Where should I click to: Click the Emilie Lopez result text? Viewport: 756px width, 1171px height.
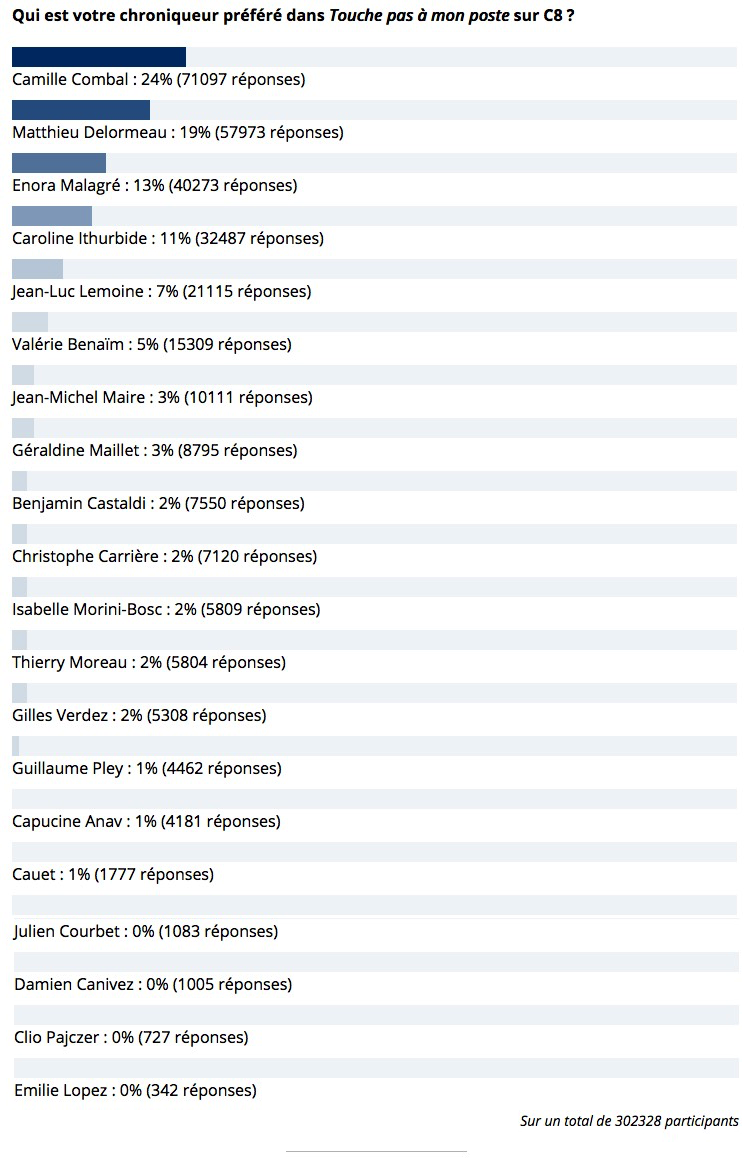[x=135, y=1090]
